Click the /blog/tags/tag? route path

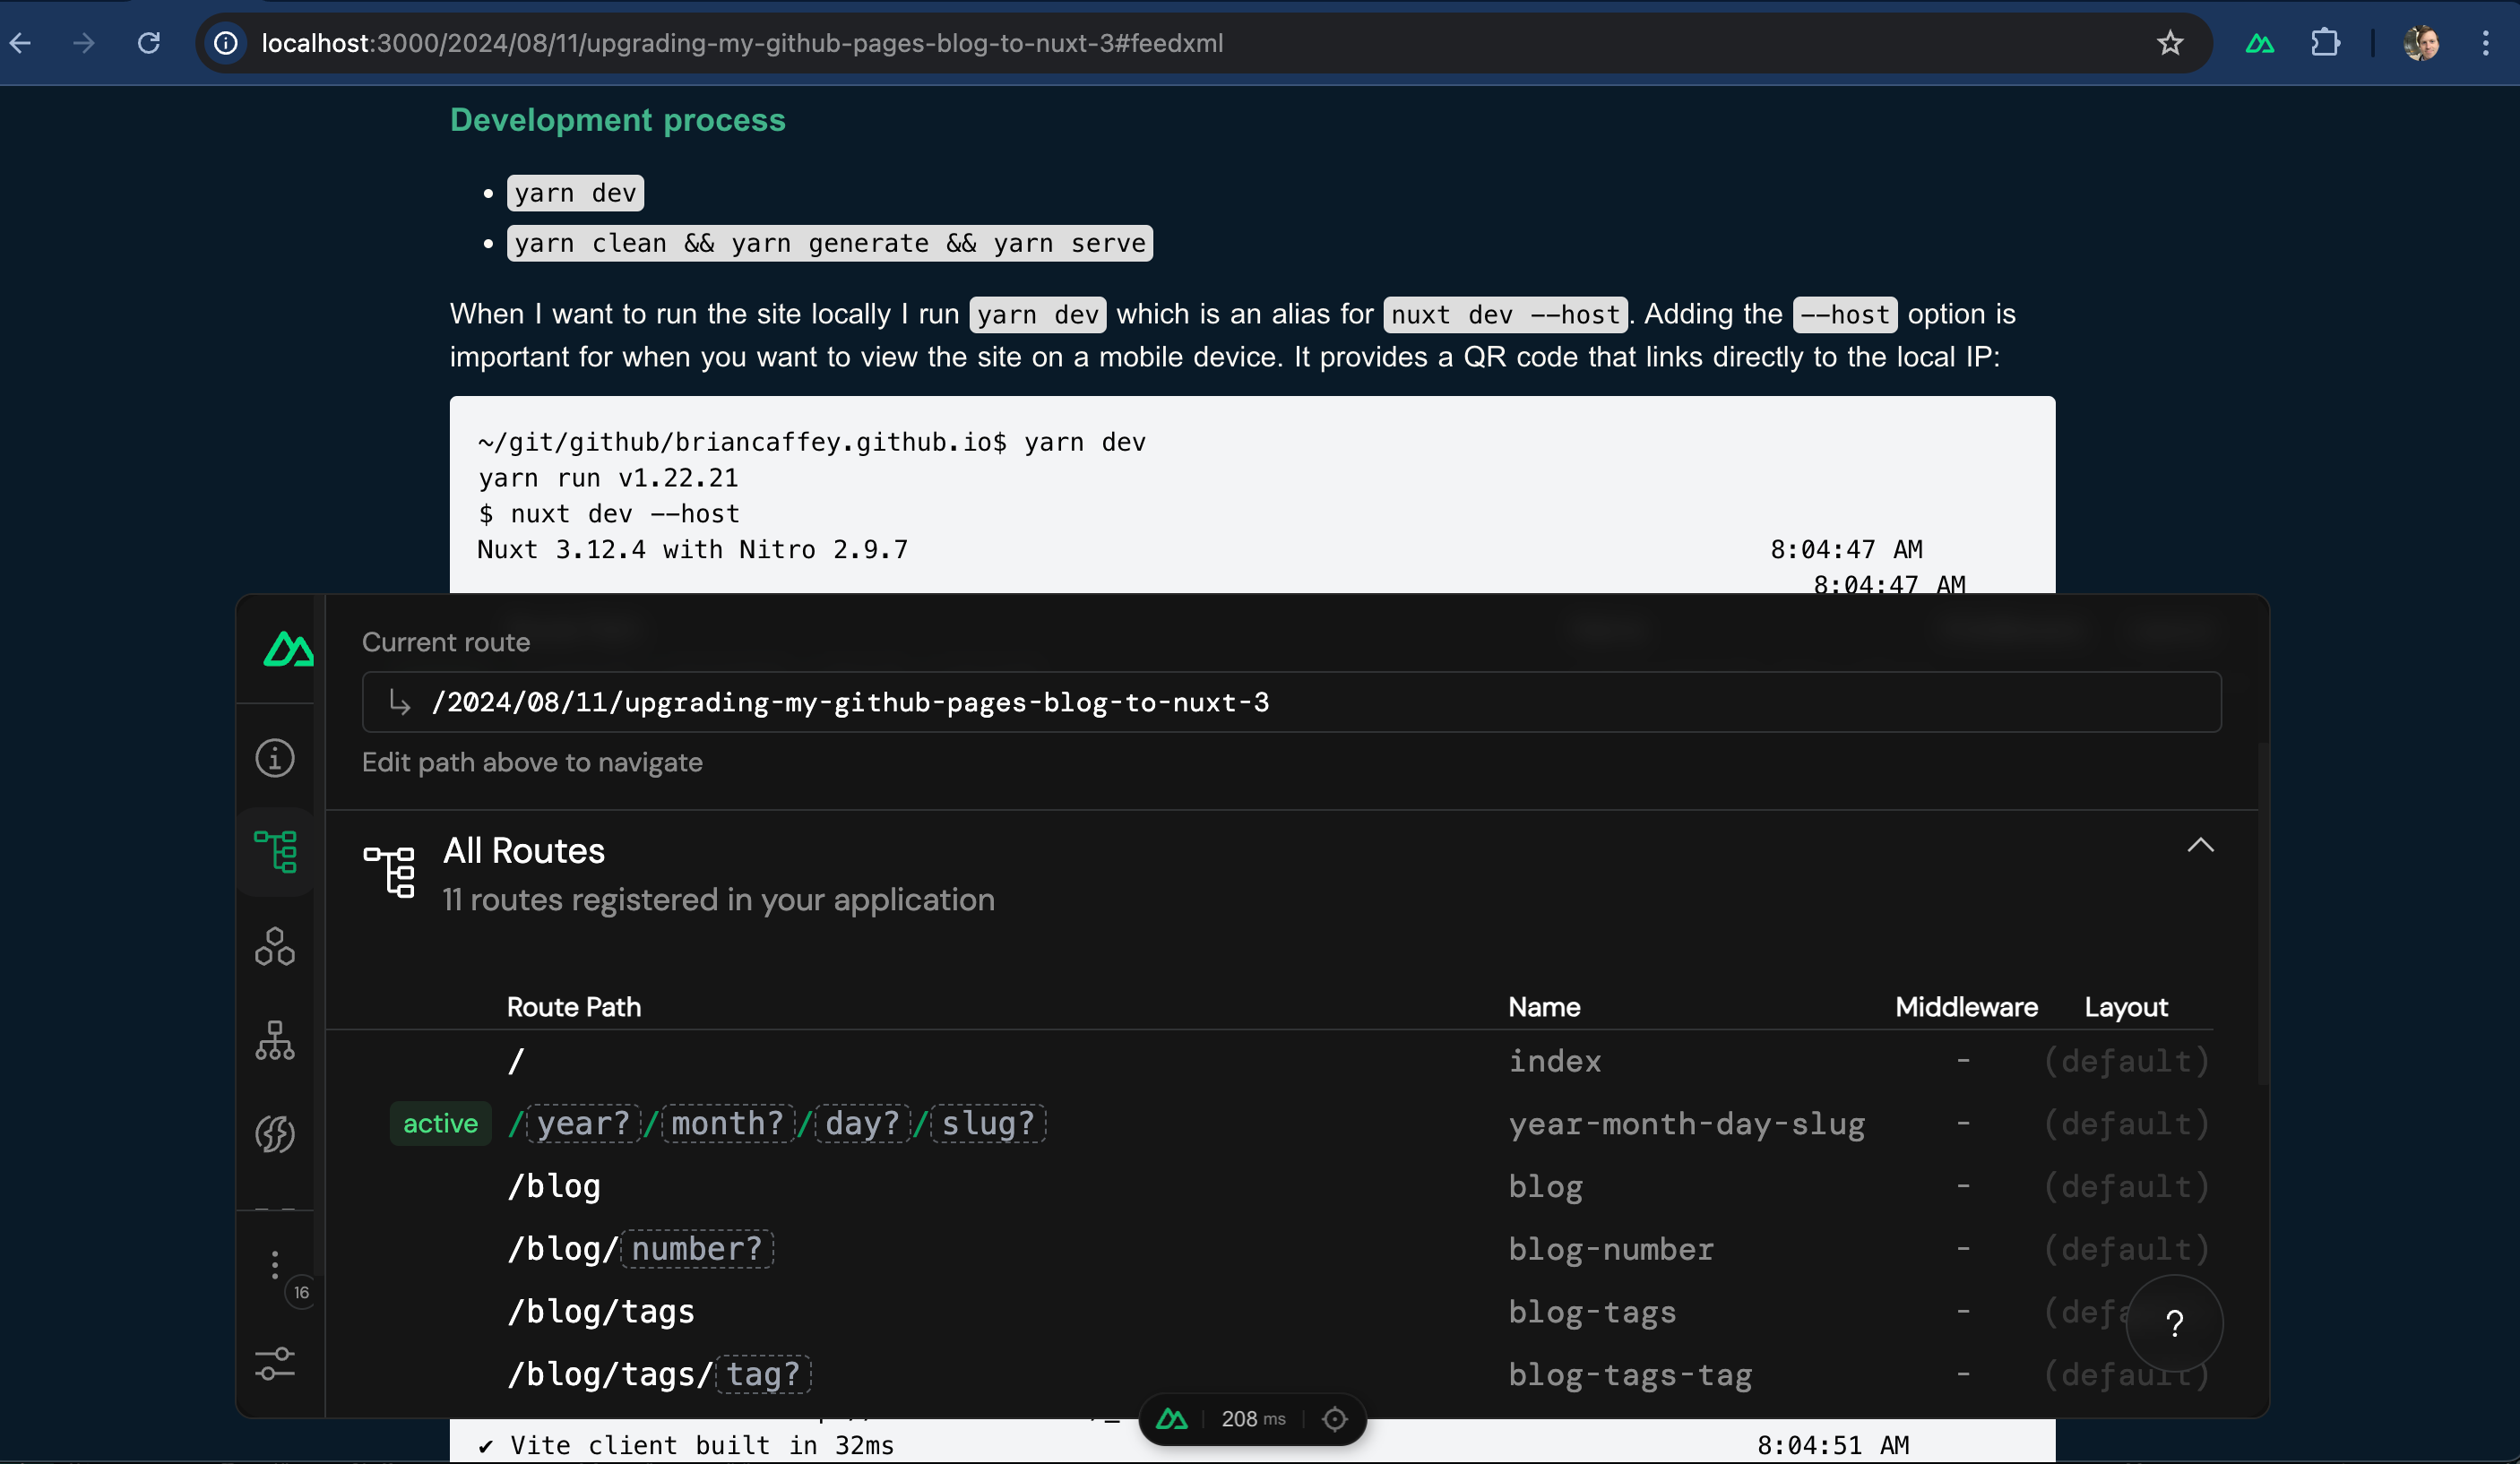click(x=659, y=1374)
